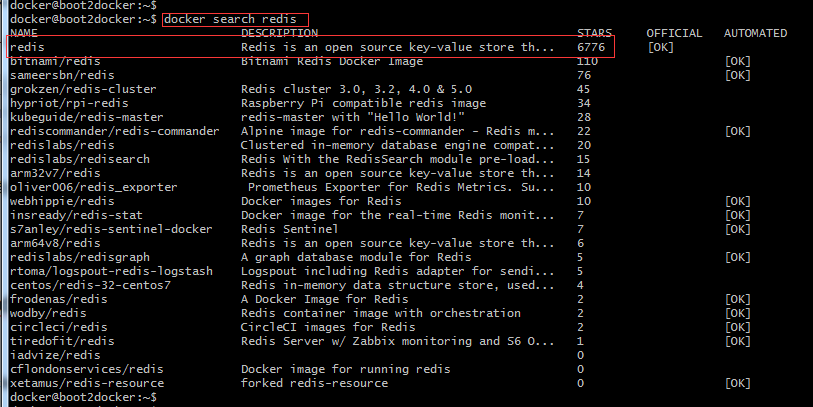Select 'redislabs/redisearch' image name
This screenshot has width=813, height=407.
click(80, 159)
